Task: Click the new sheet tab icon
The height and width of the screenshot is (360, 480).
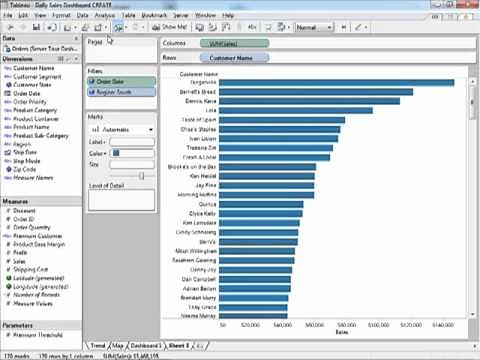Action: (200, 346)
